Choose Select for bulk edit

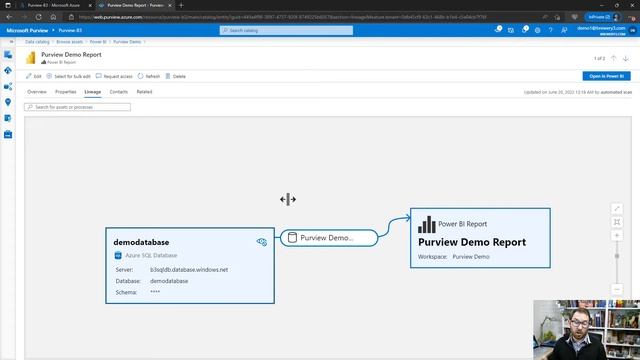point(69,76)
